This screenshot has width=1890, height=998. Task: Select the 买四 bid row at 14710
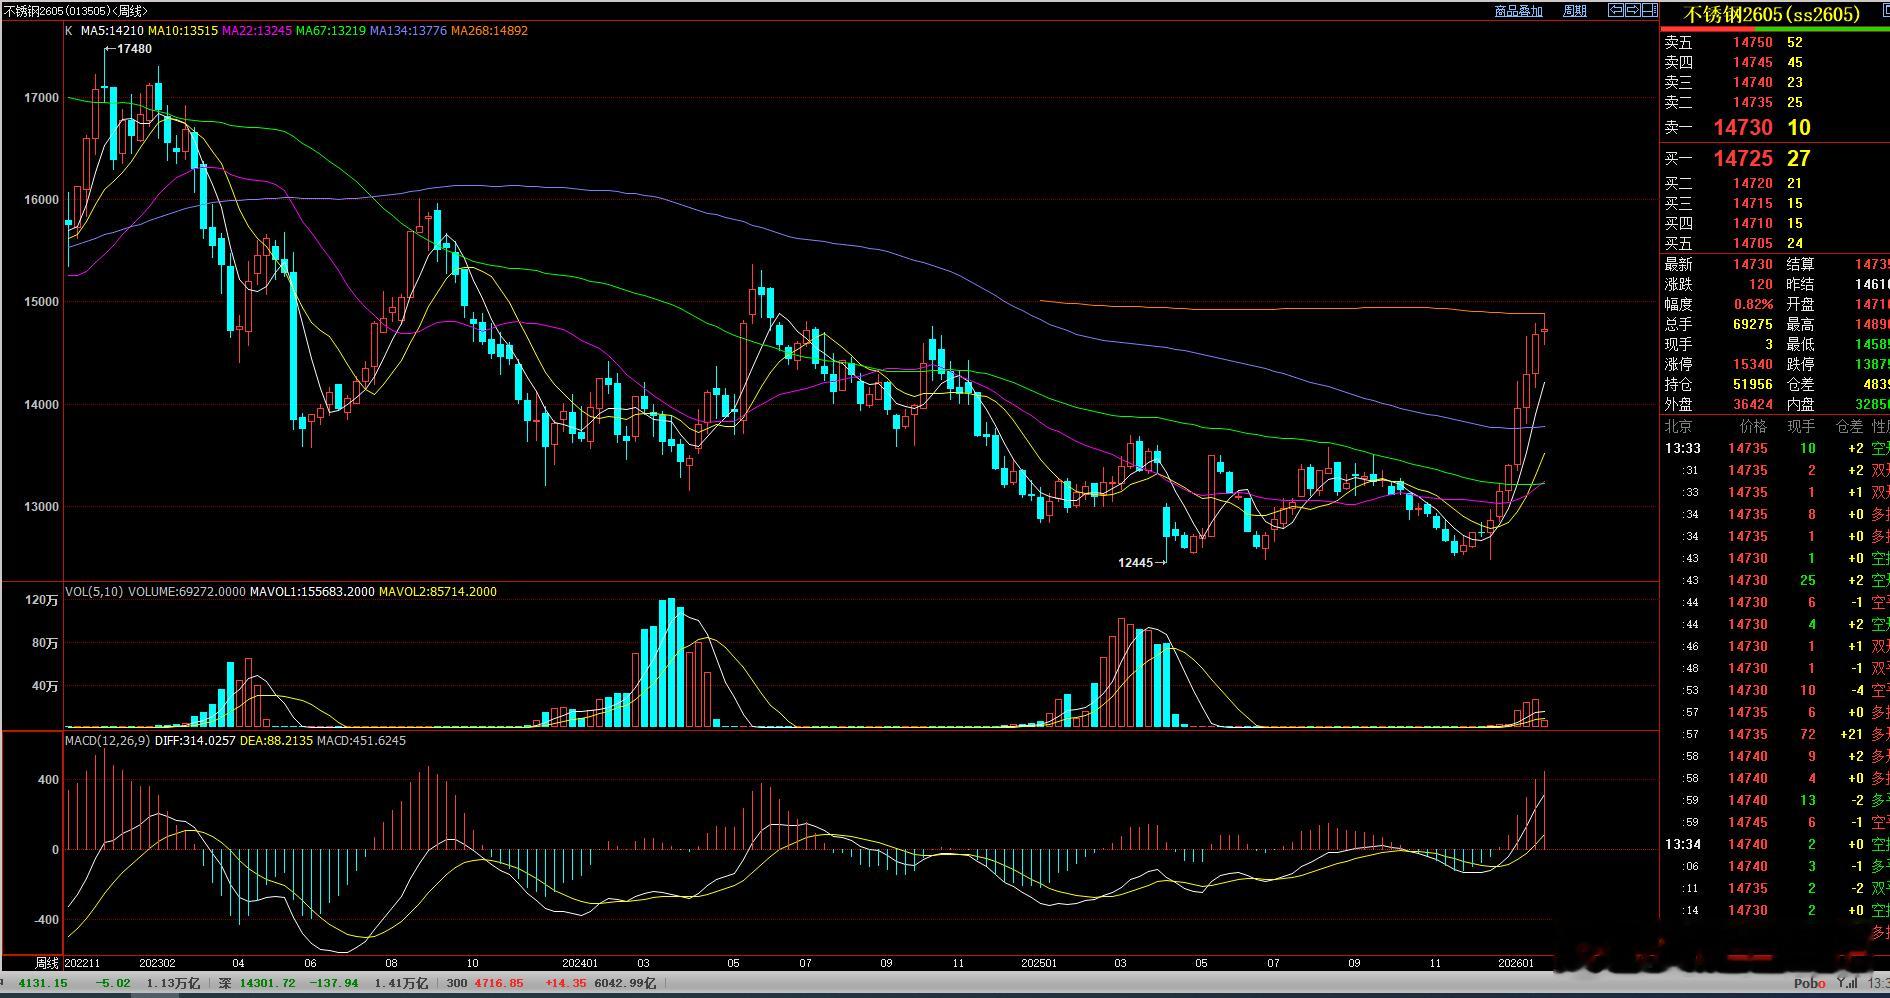coord(1775,223)
